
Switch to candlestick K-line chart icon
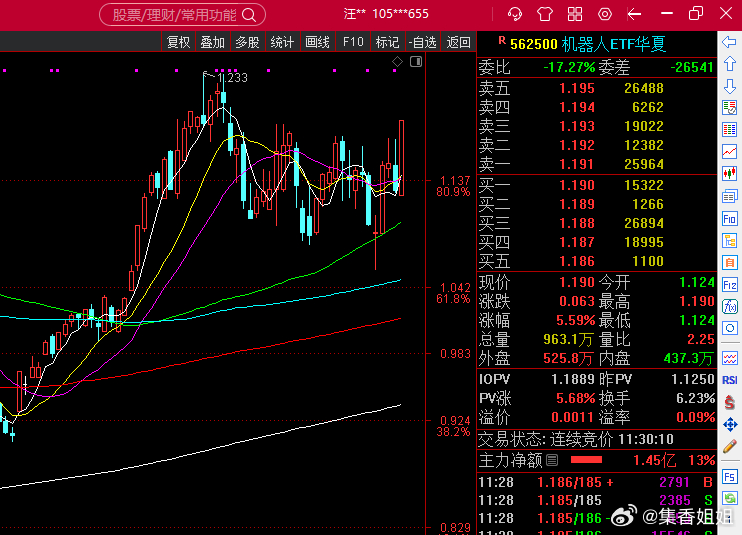click(729, 174)
